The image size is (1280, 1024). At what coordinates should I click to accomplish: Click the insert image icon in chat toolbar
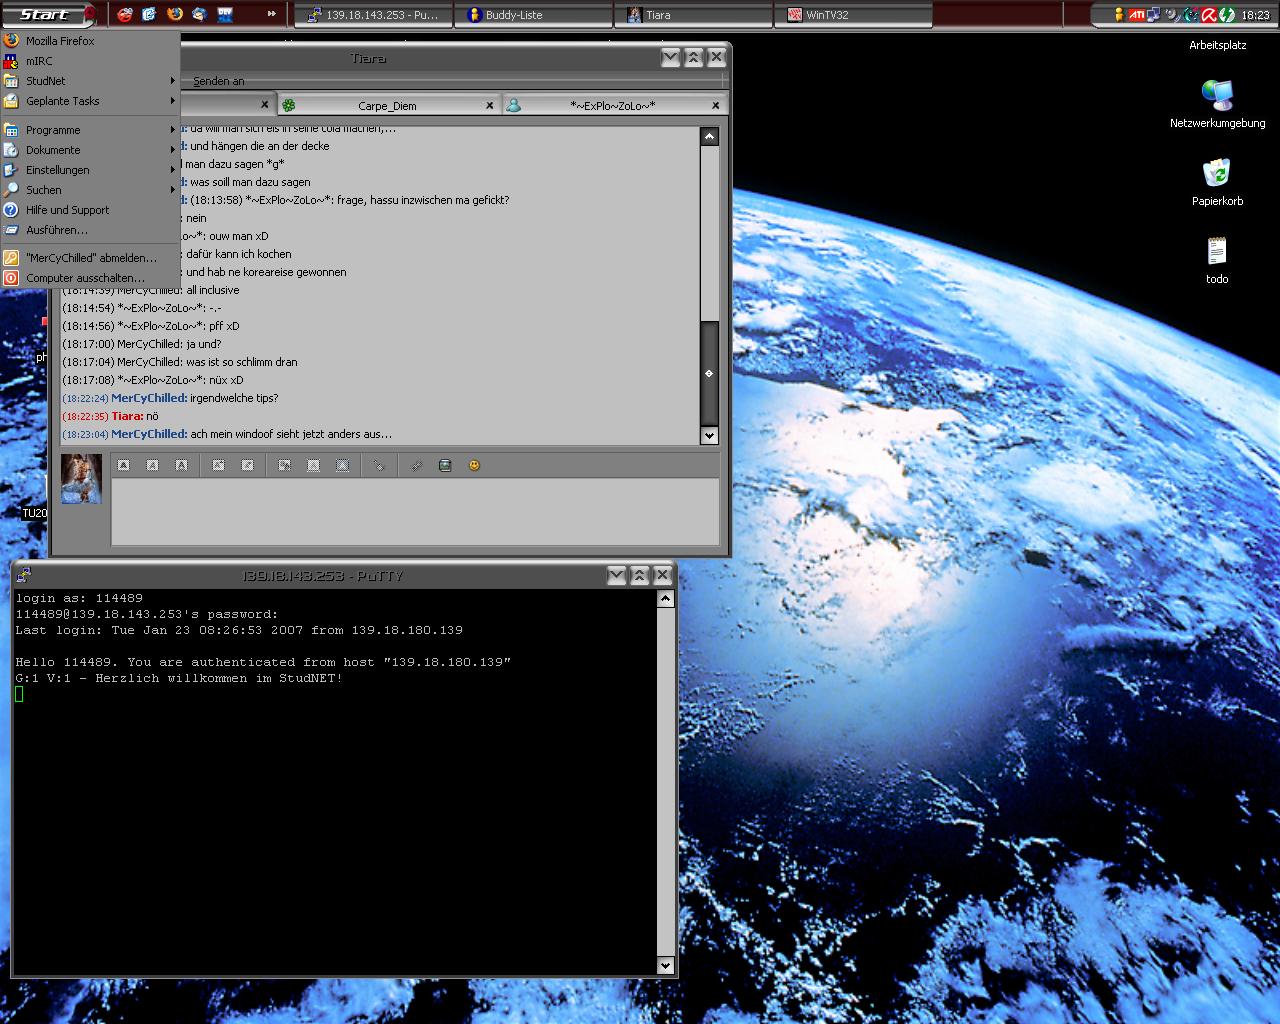(x=445, y=465)
